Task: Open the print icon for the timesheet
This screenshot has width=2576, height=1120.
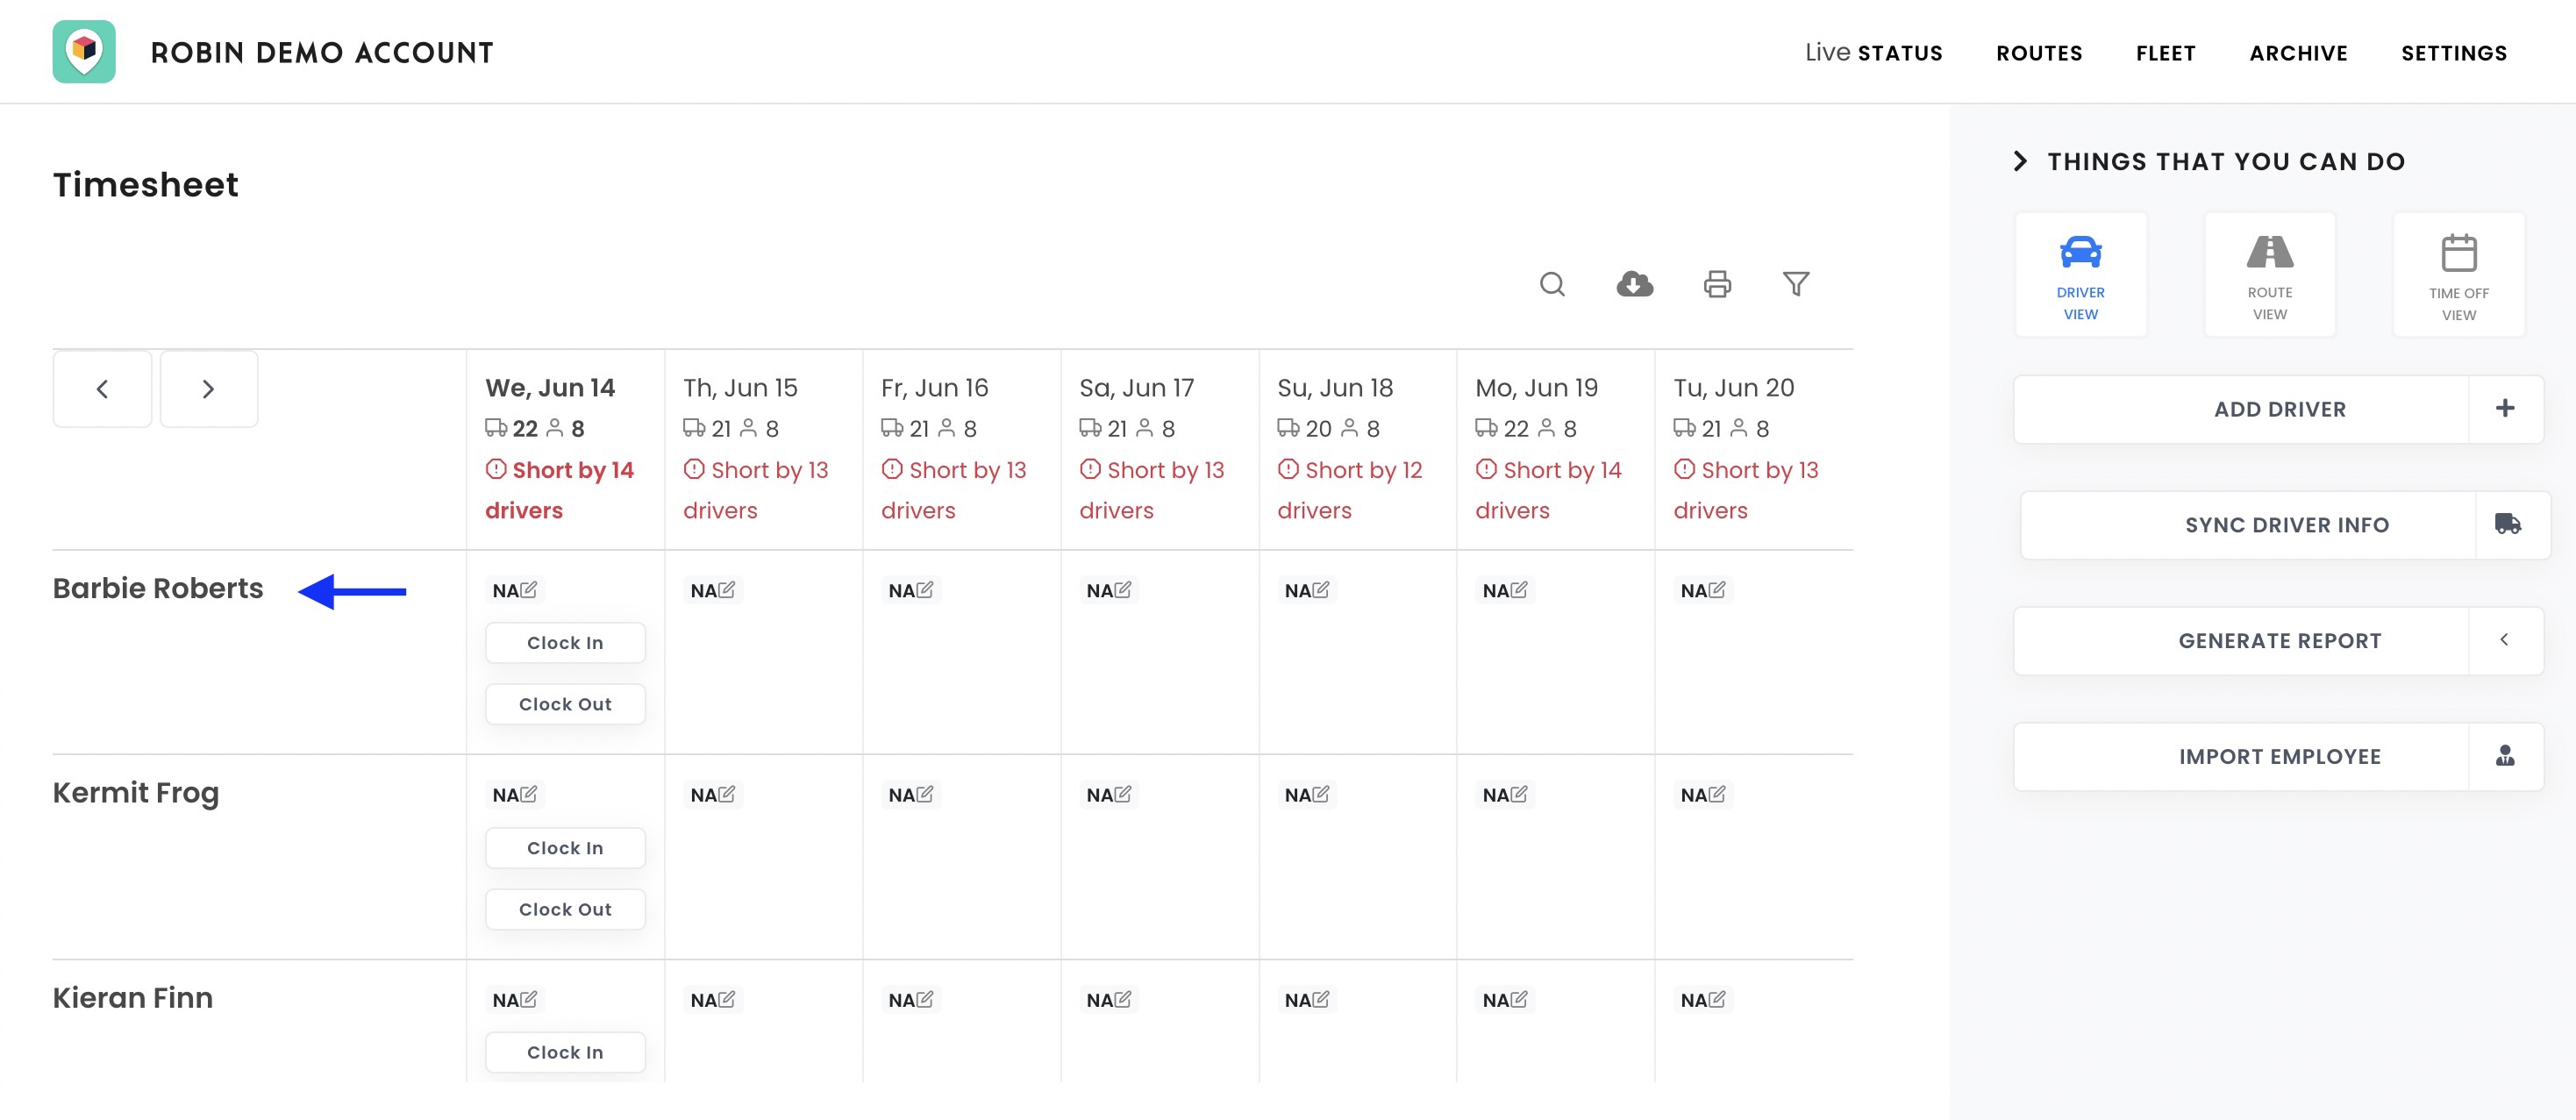Action: coord(1718,284)
